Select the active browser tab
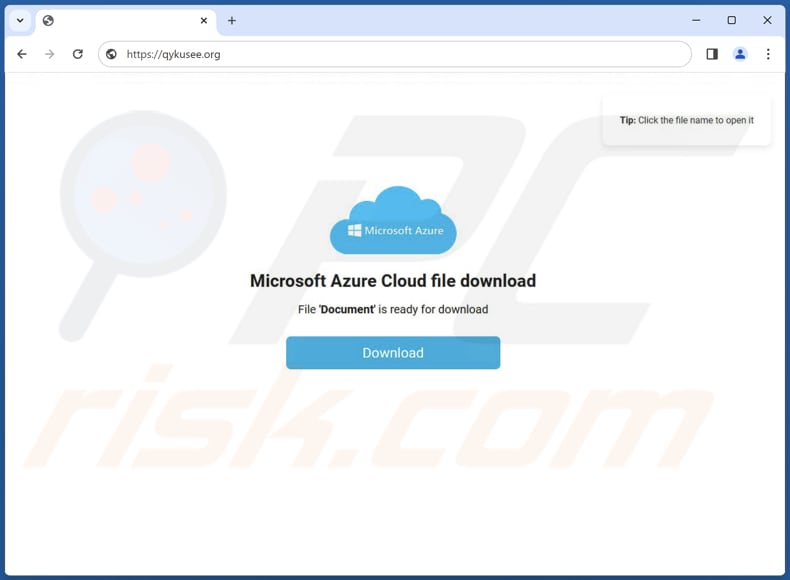The height and width of the screenshot is (580, 790). click(126, 21)
